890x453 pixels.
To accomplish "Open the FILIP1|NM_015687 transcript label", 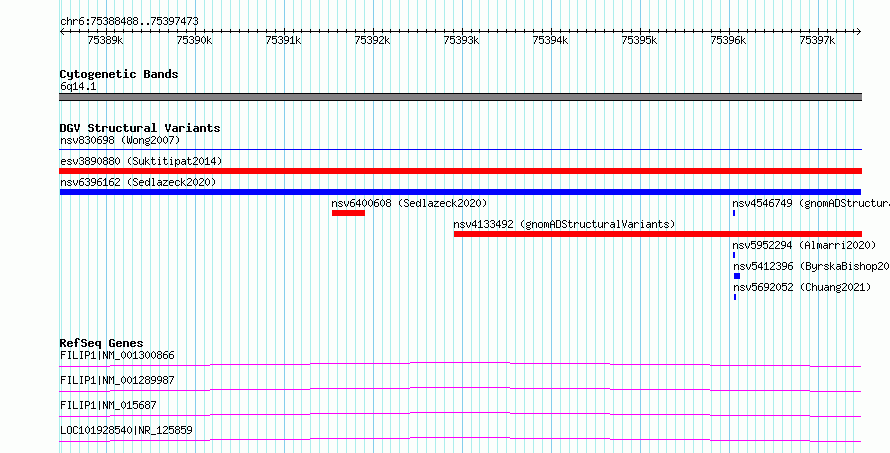I will point(108,405).
